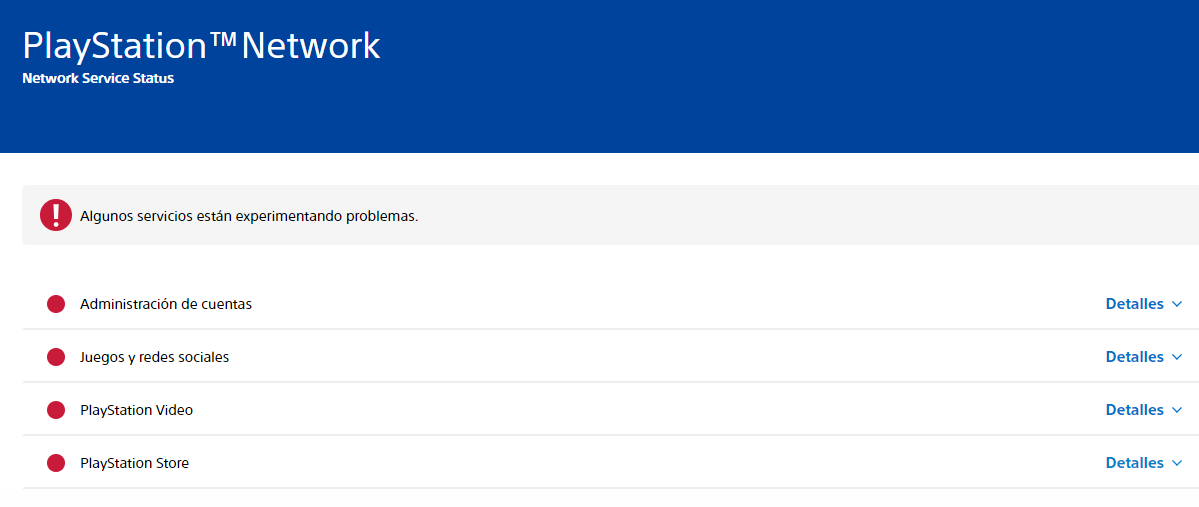The height and width of the screenshot is (507, 1199).
Task: Select the 'PlayStation Video' label
Action: pyautogui.click(x=136, y=411)
